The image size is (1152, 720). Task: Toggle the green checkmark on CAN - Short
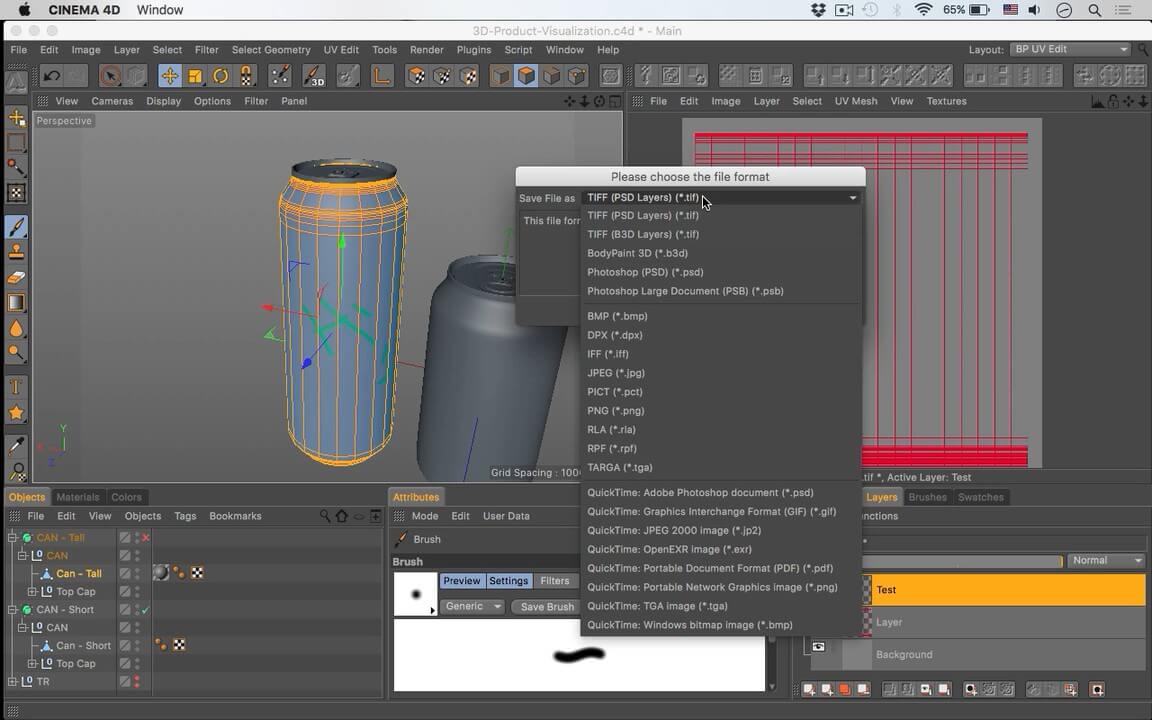146,610
